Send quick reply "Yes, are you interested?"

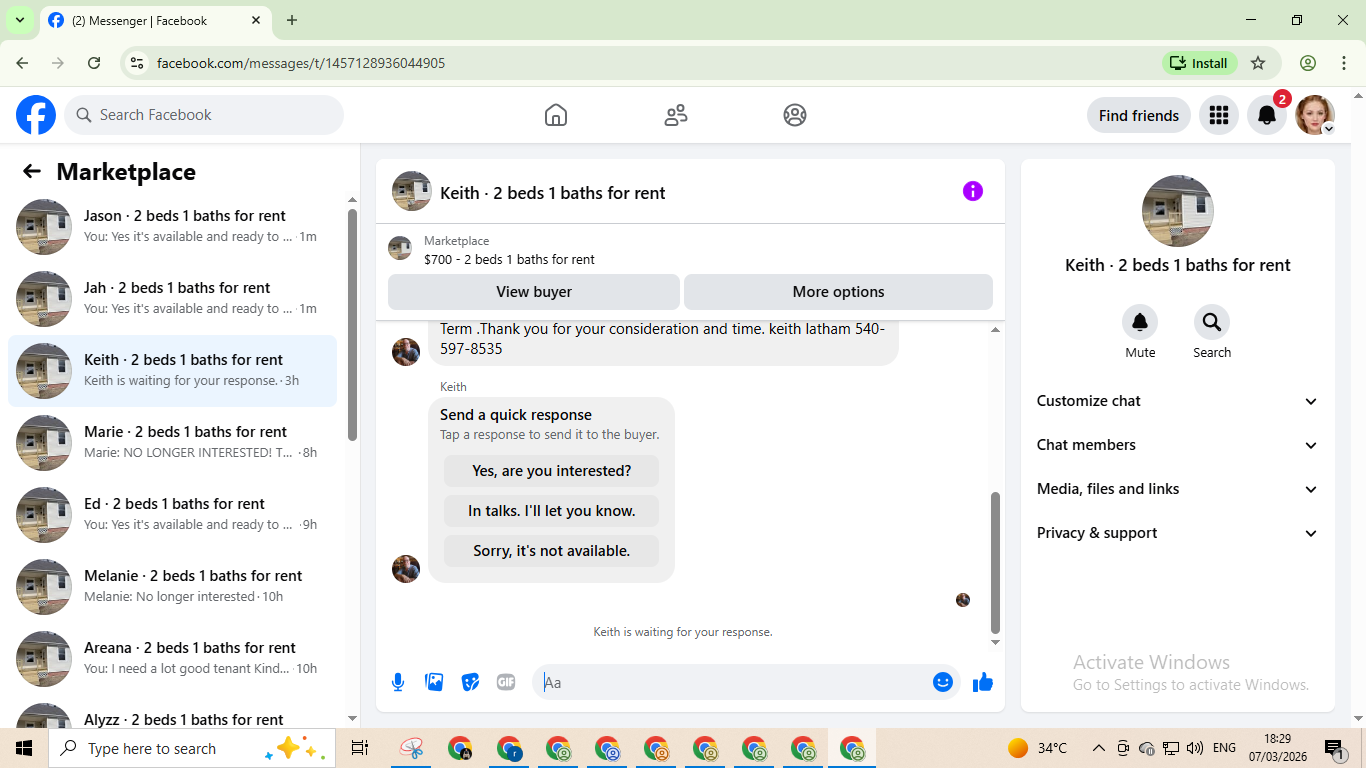[552, 471]
